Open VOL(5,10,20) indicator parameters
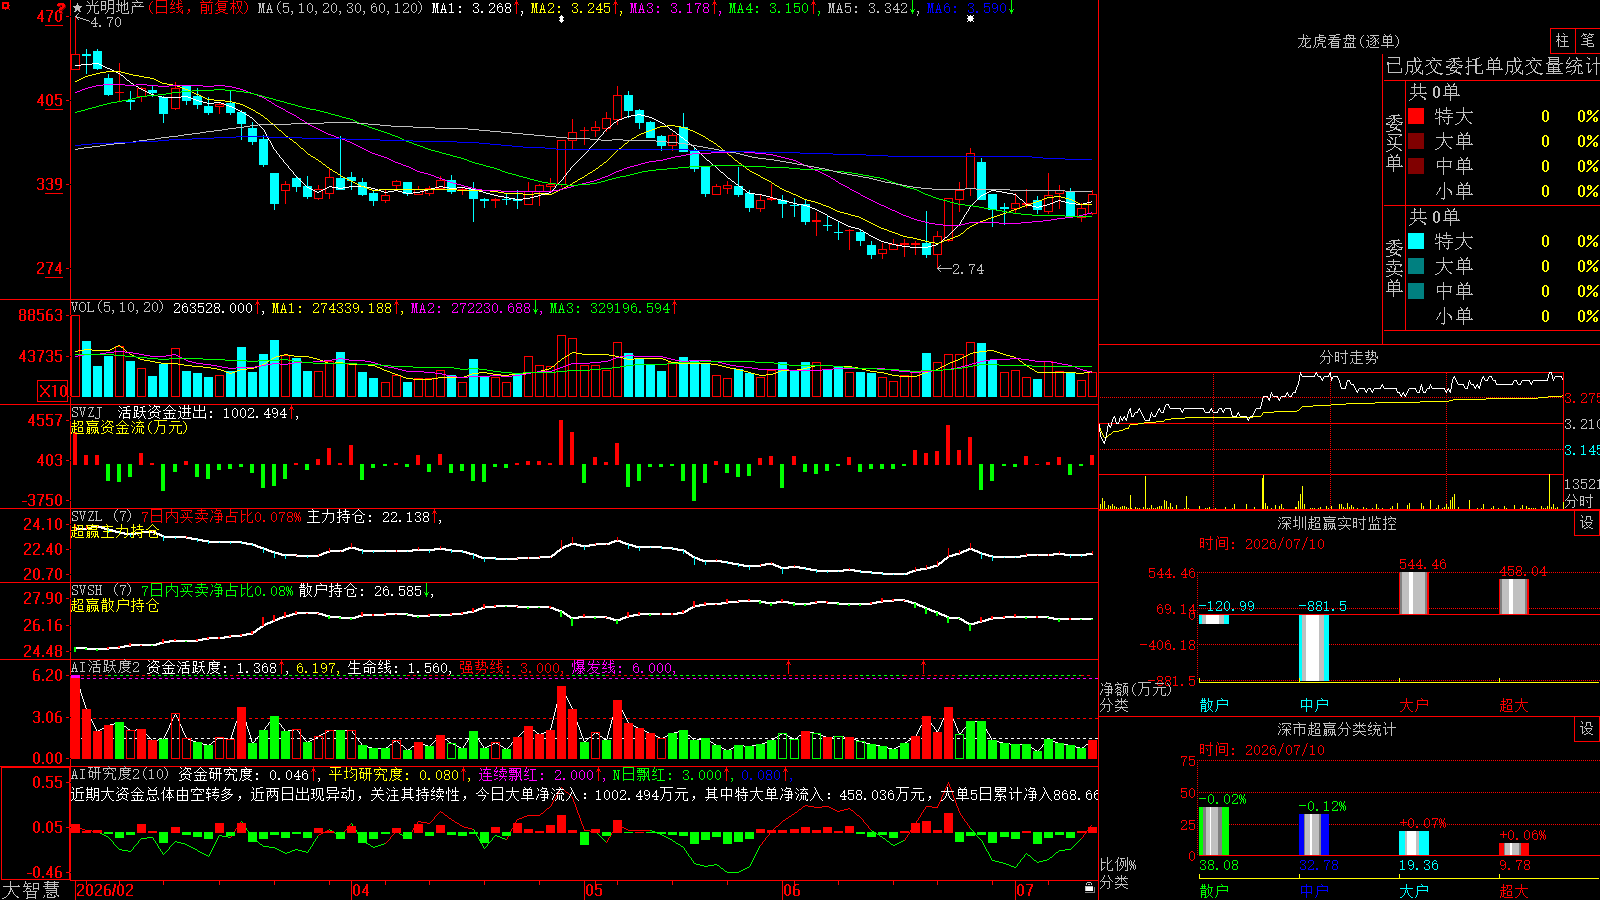 (x=117, y=308)
